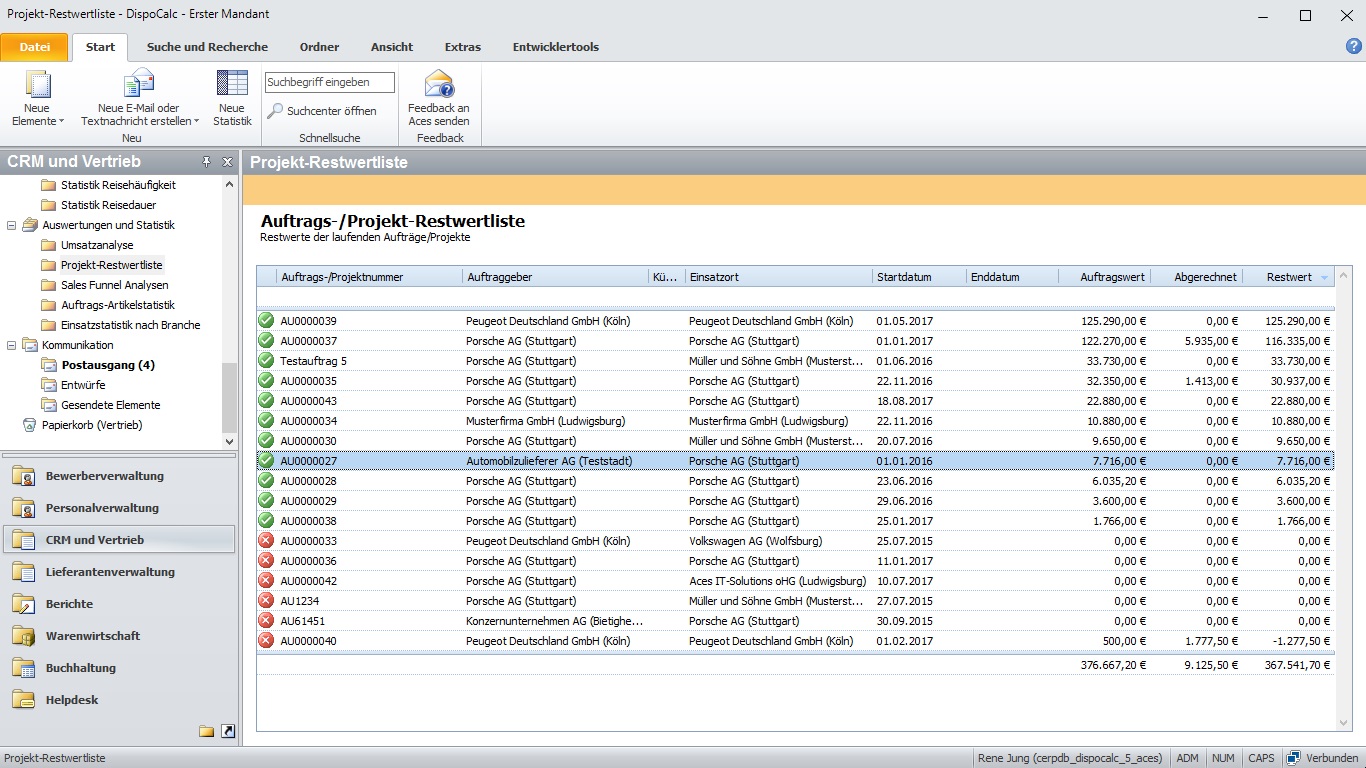Click red status icon of AU0000040

[266, 641]
